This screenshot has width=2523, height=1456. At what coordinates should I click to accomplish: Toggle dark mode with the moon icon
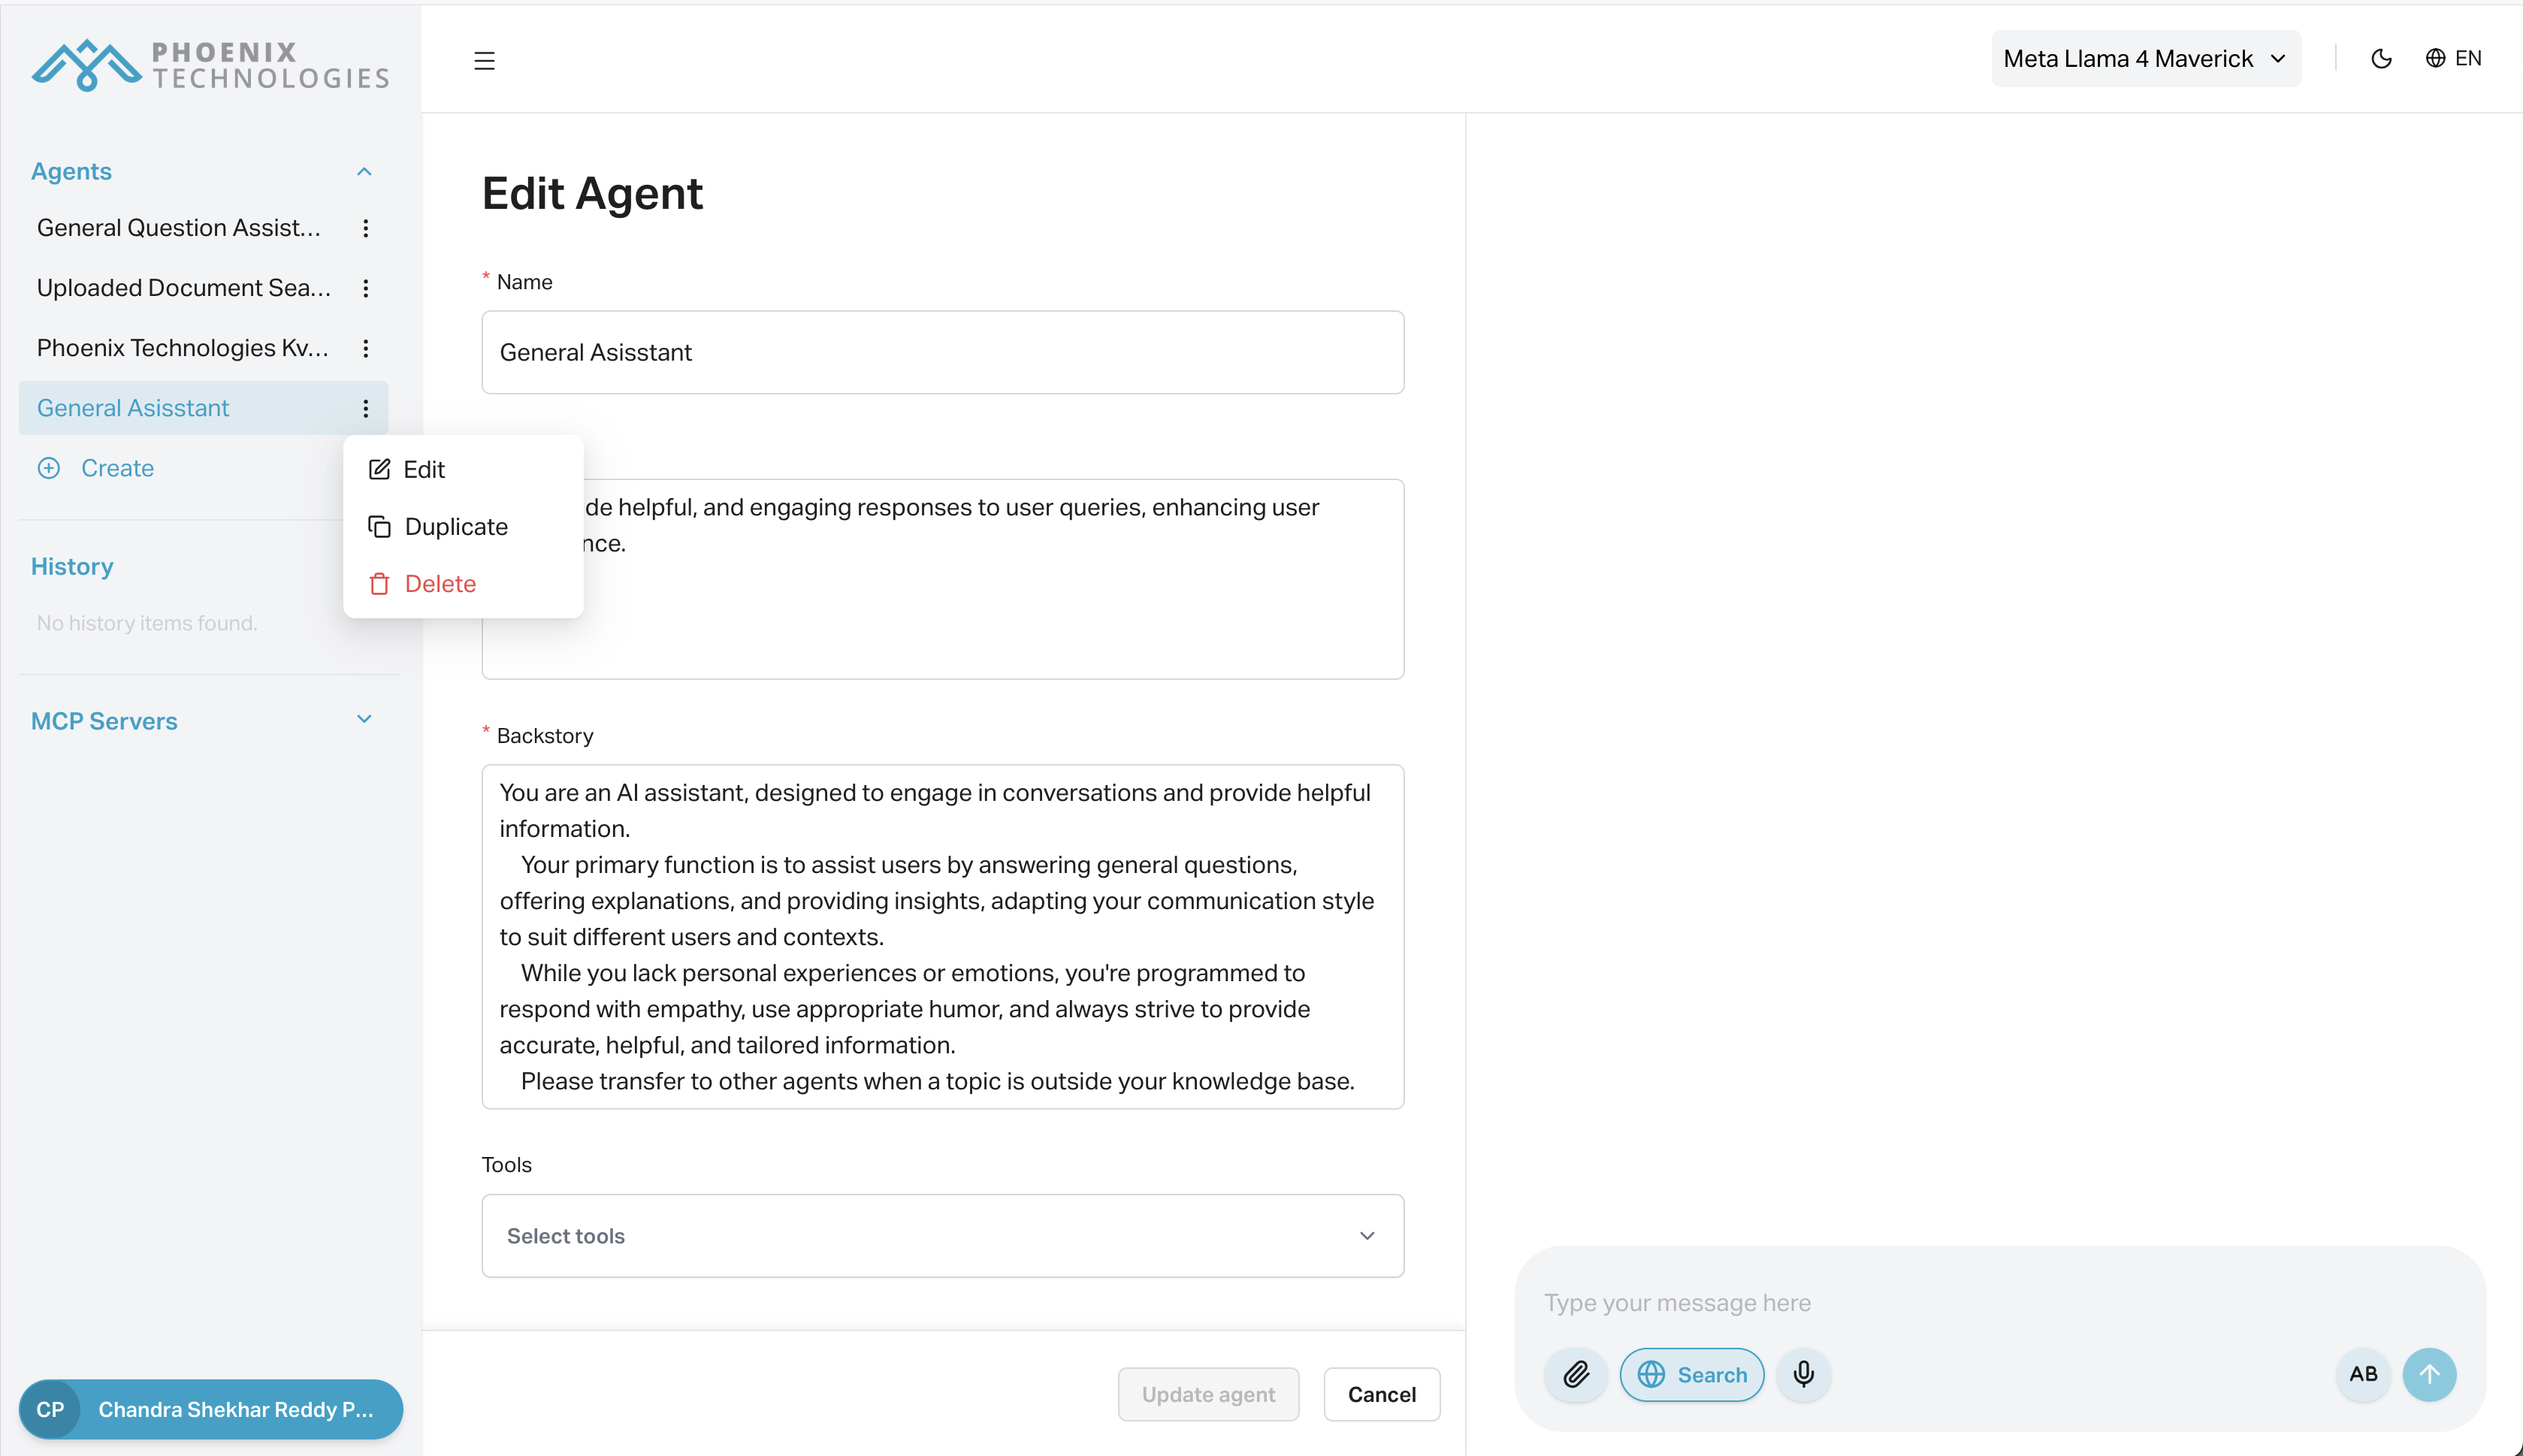pyautogui.click(x=2382, y=58)
